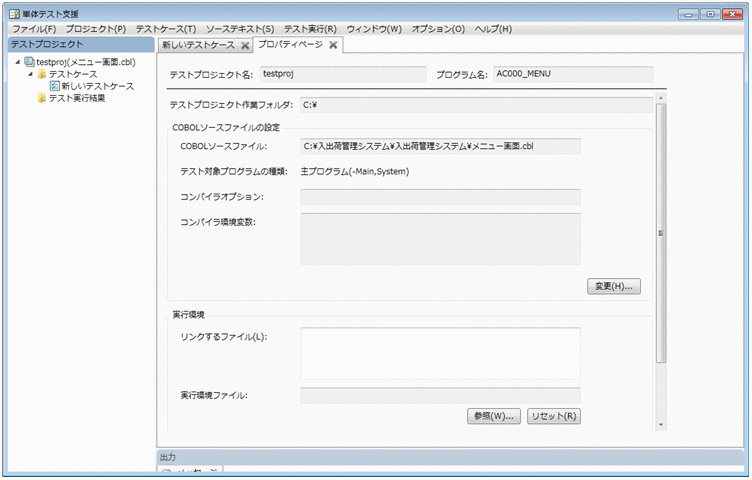
Task: Collapse the testproj tree node
Action: pyautogui.click(x=18, y=62)
